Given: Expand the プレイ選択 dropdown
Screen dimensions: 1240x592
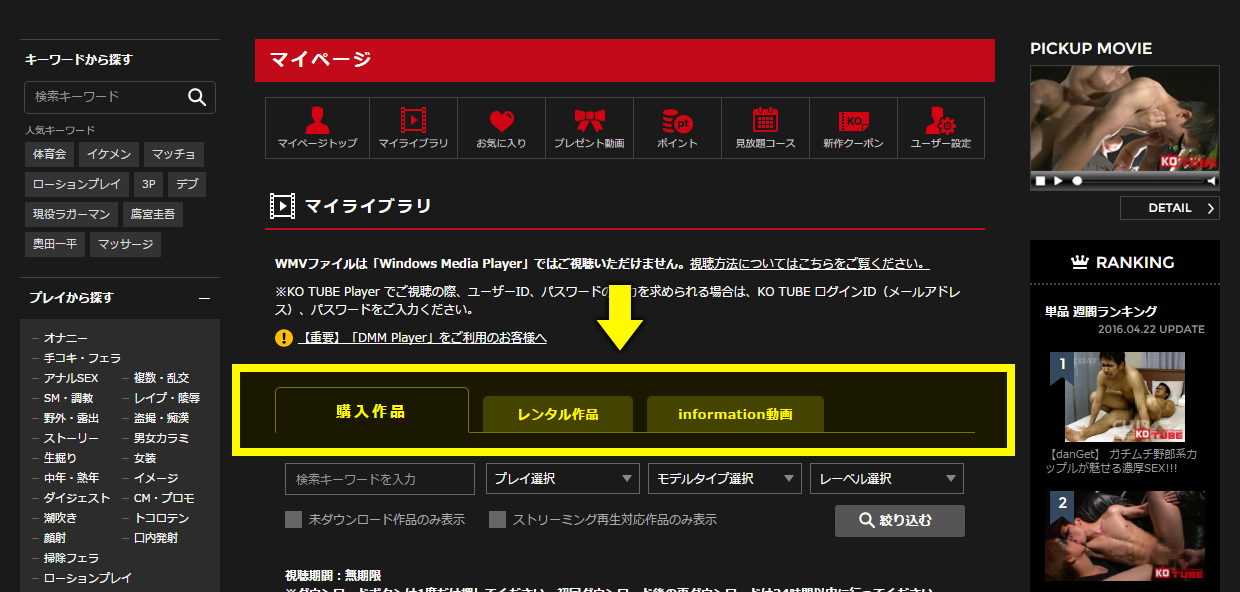Looking at the screenshot, I should (563, 479).
